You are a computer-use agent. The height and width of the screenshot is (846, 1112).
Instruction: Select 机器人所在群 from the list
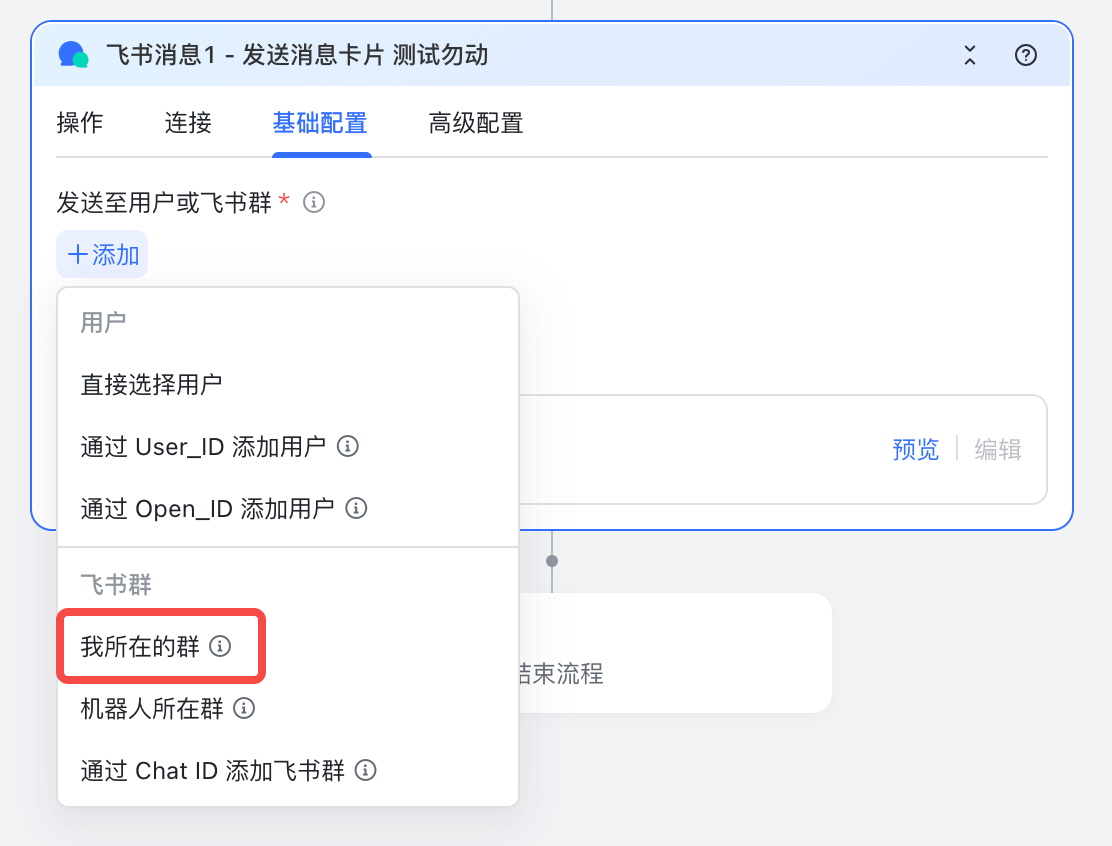pos(288,708)
